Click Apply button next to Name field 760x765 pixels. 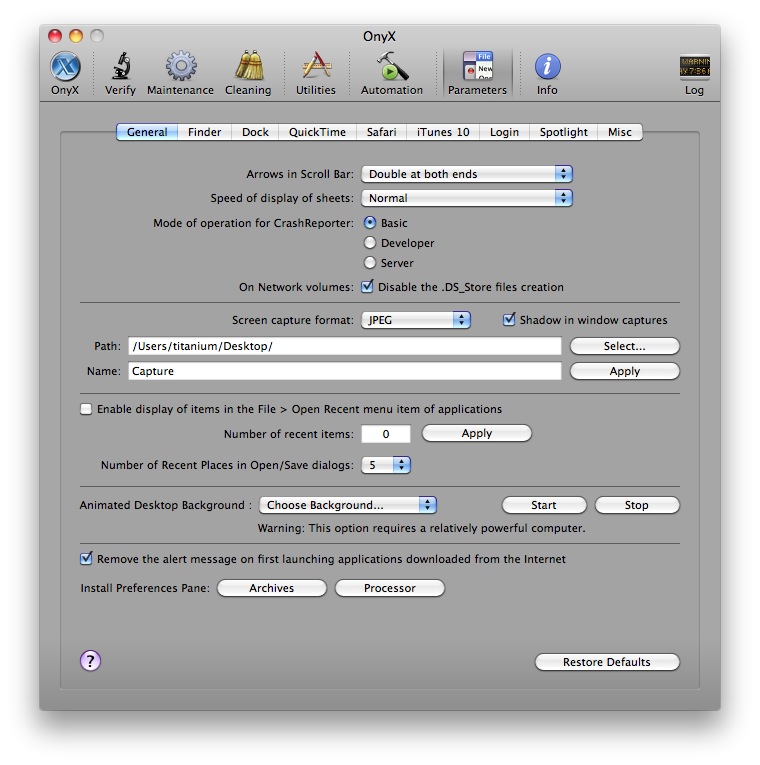pos(624,371)
